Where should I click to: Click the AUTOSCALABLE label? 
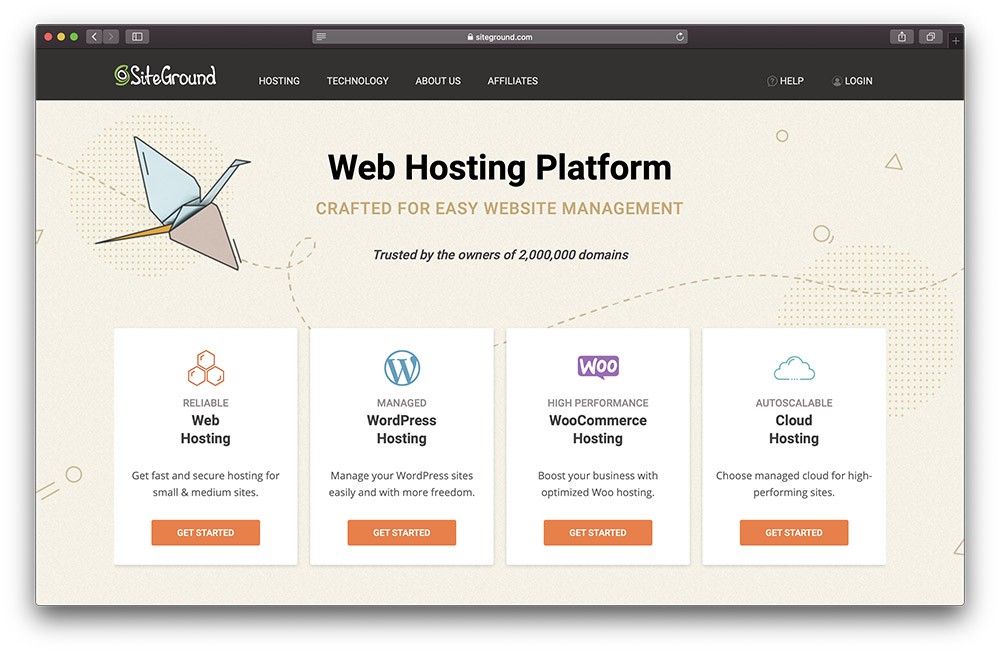794,403
